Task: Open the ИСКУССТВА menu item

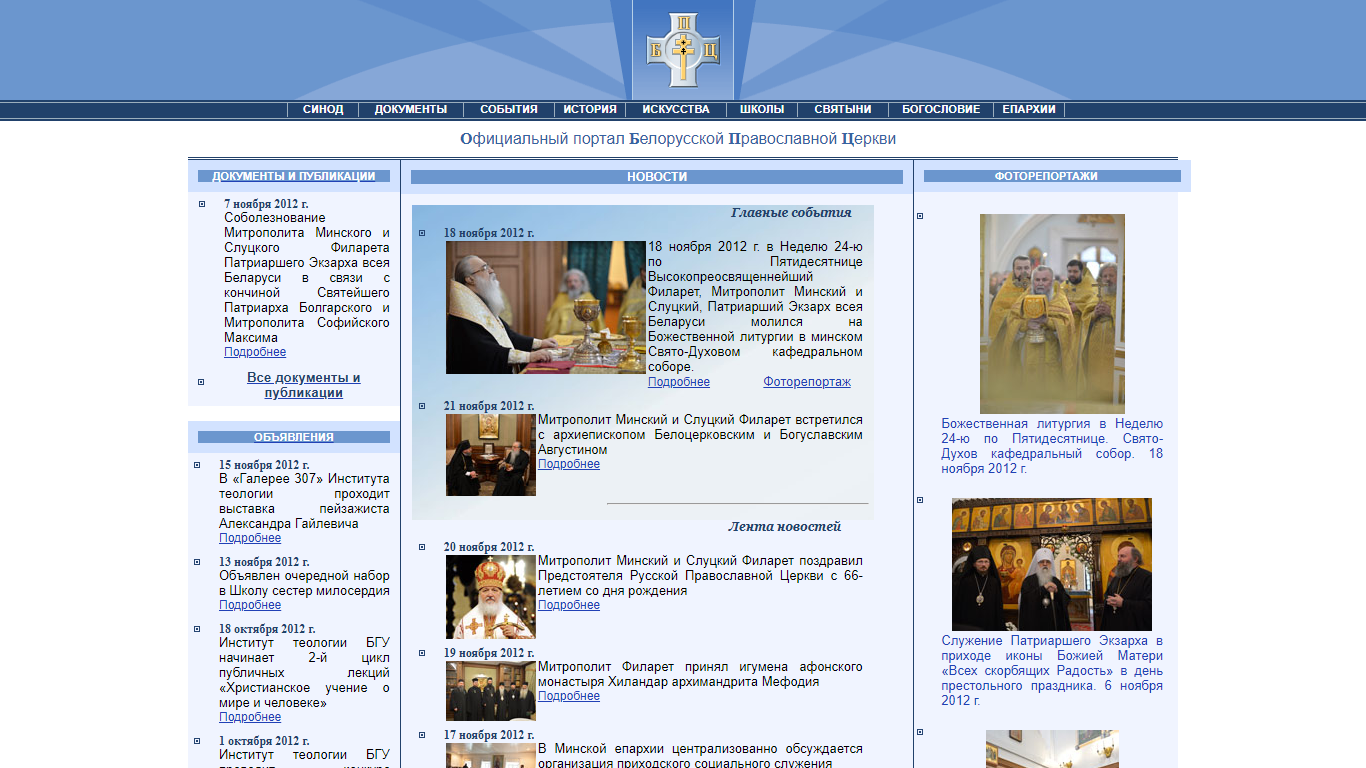Action: point(676,110)
